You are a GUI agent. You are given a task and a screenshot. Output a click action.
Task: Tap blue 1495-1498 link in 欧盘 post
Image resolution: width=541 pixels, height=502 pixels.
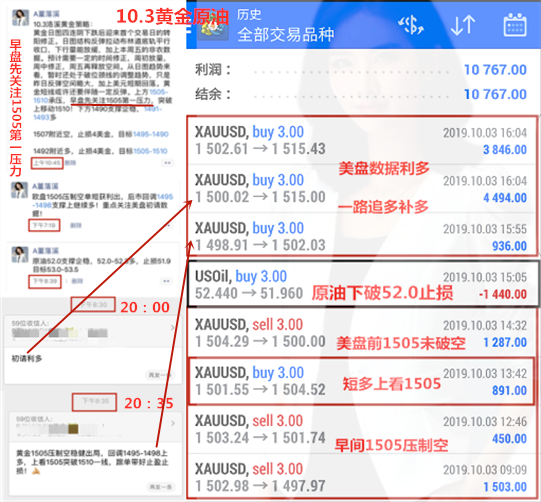[104, 201]
